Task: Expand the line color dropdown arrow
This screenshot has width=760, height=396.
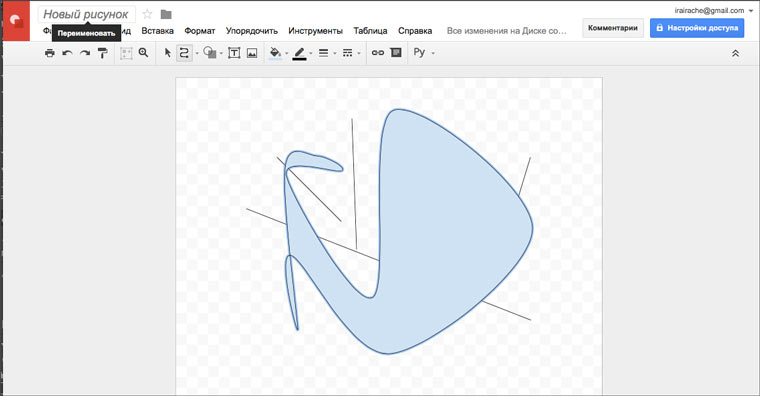Action: click(x=311, y=53)
